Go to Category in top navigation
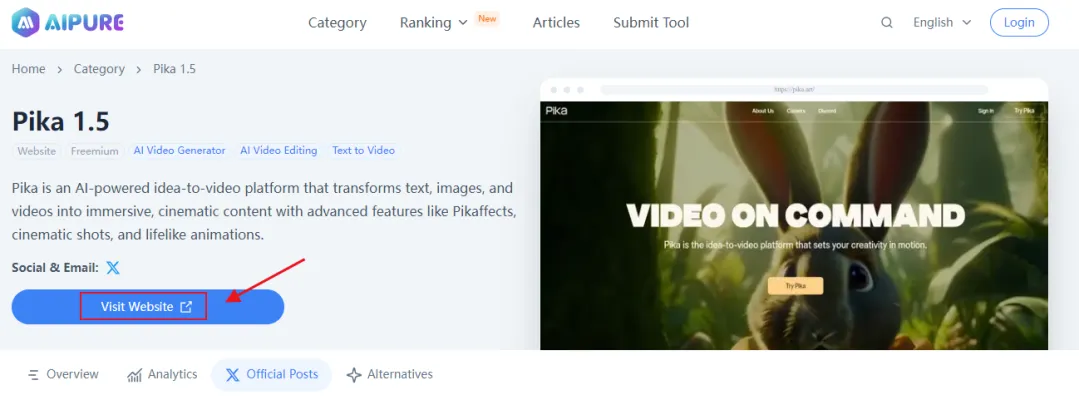The height and width of the screenshot is (400, 1079). point(337,22)
